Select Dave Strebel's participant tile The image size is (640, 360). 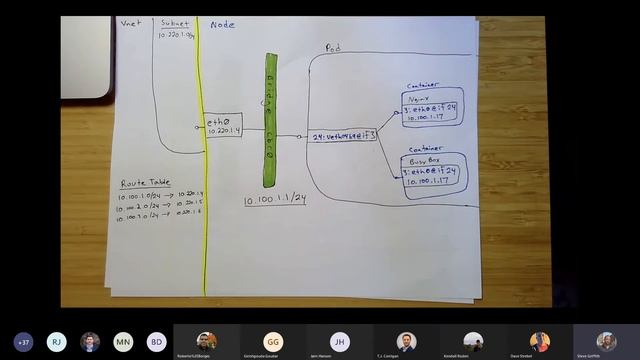[x=540, y=342]
